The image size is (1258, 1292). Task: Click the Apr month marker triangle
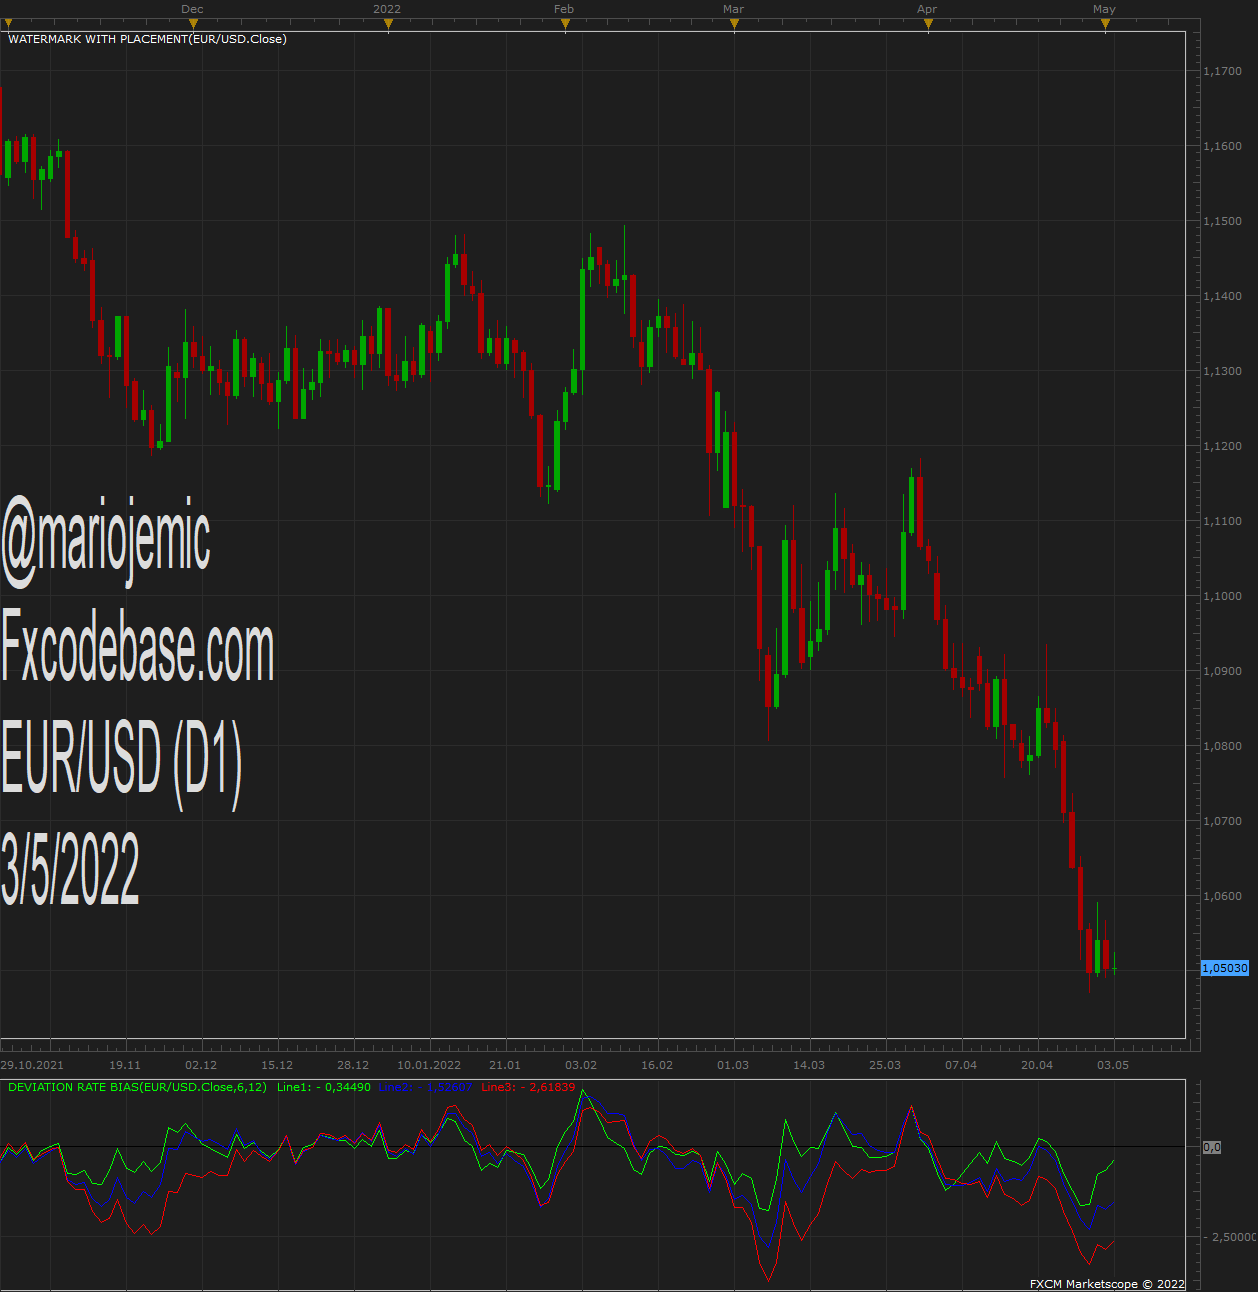click(928, 25)
